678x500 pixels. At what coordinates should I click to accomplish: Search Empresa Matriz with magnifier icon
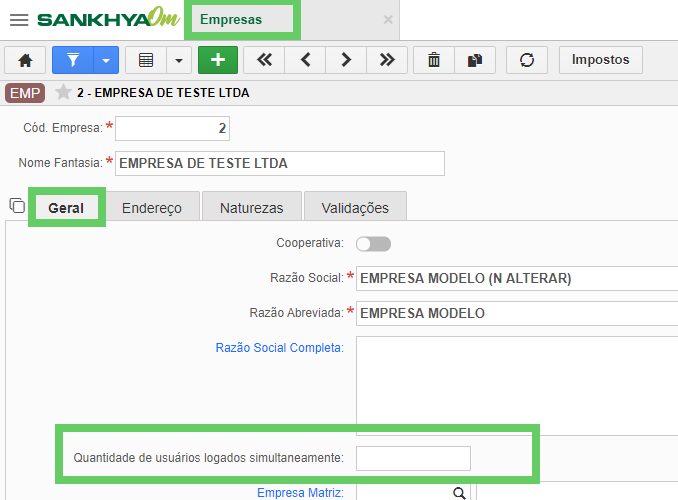[x=459, y=493]
